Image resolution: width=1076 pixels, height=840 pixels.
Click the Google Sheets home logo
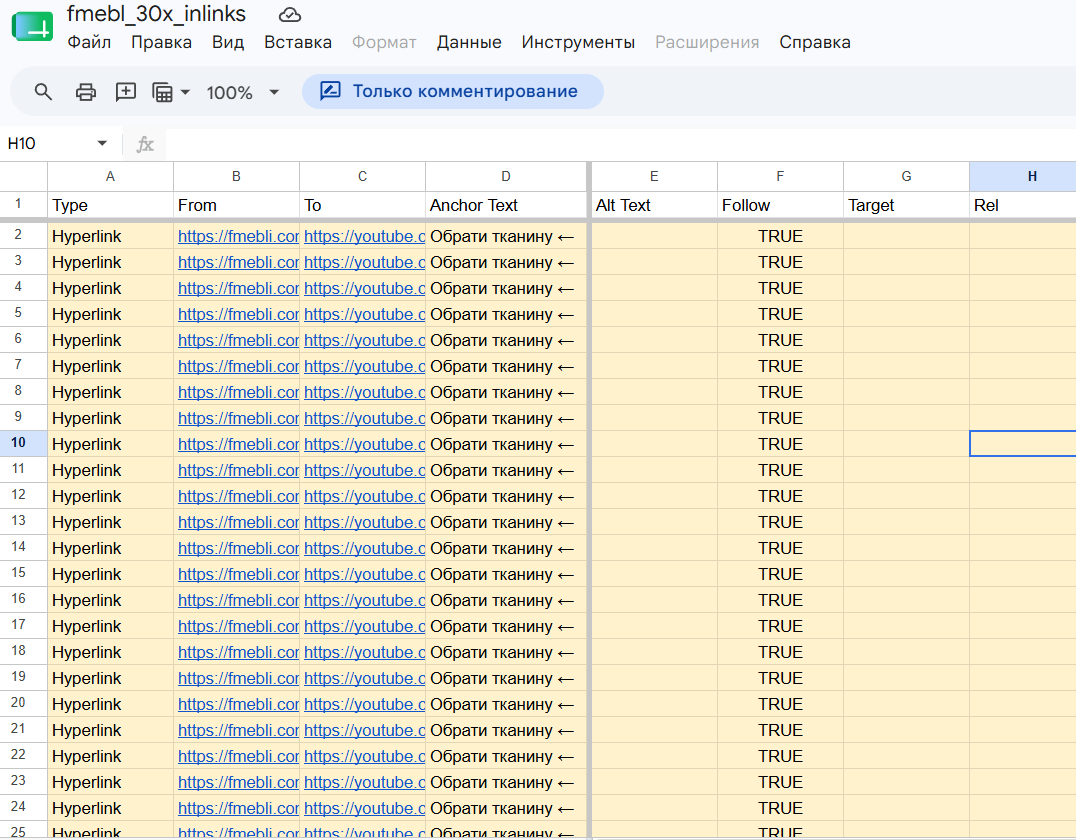tap(32, 27)
